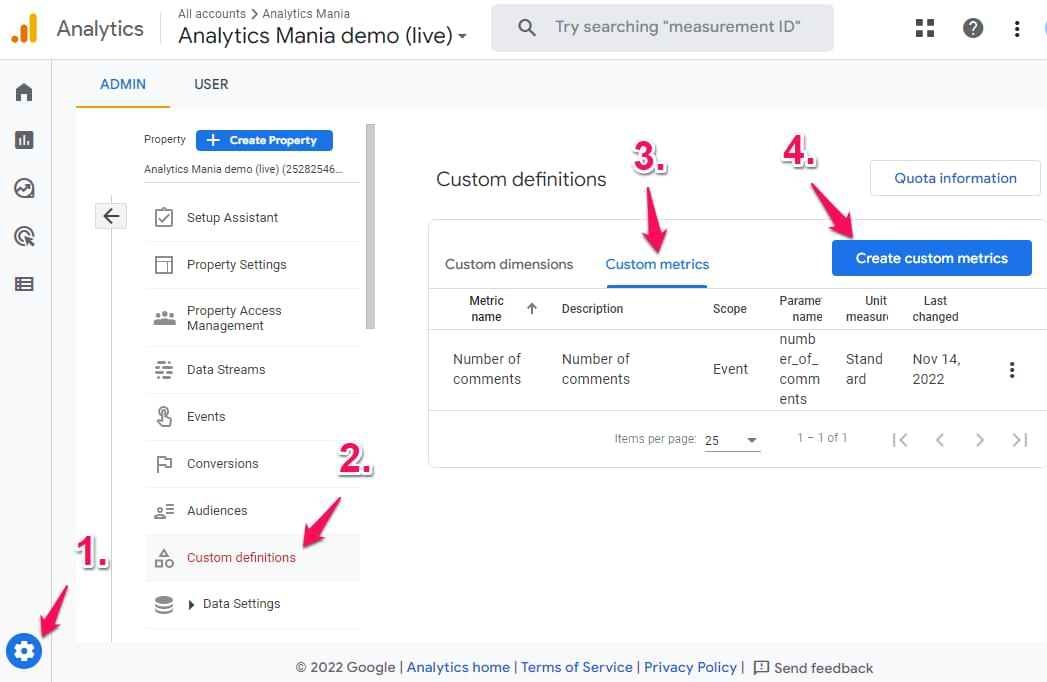Click the Setup Assistant checkbox icon

click(x=164, y=218)
